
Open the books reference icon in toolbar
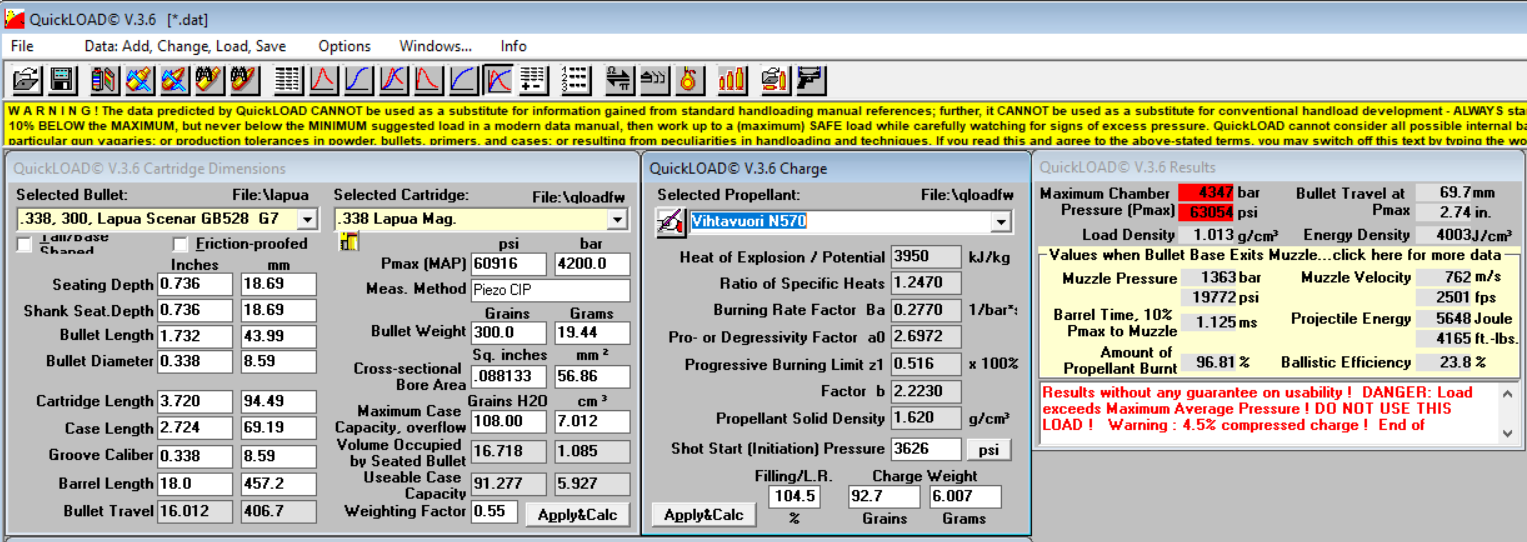104,79
